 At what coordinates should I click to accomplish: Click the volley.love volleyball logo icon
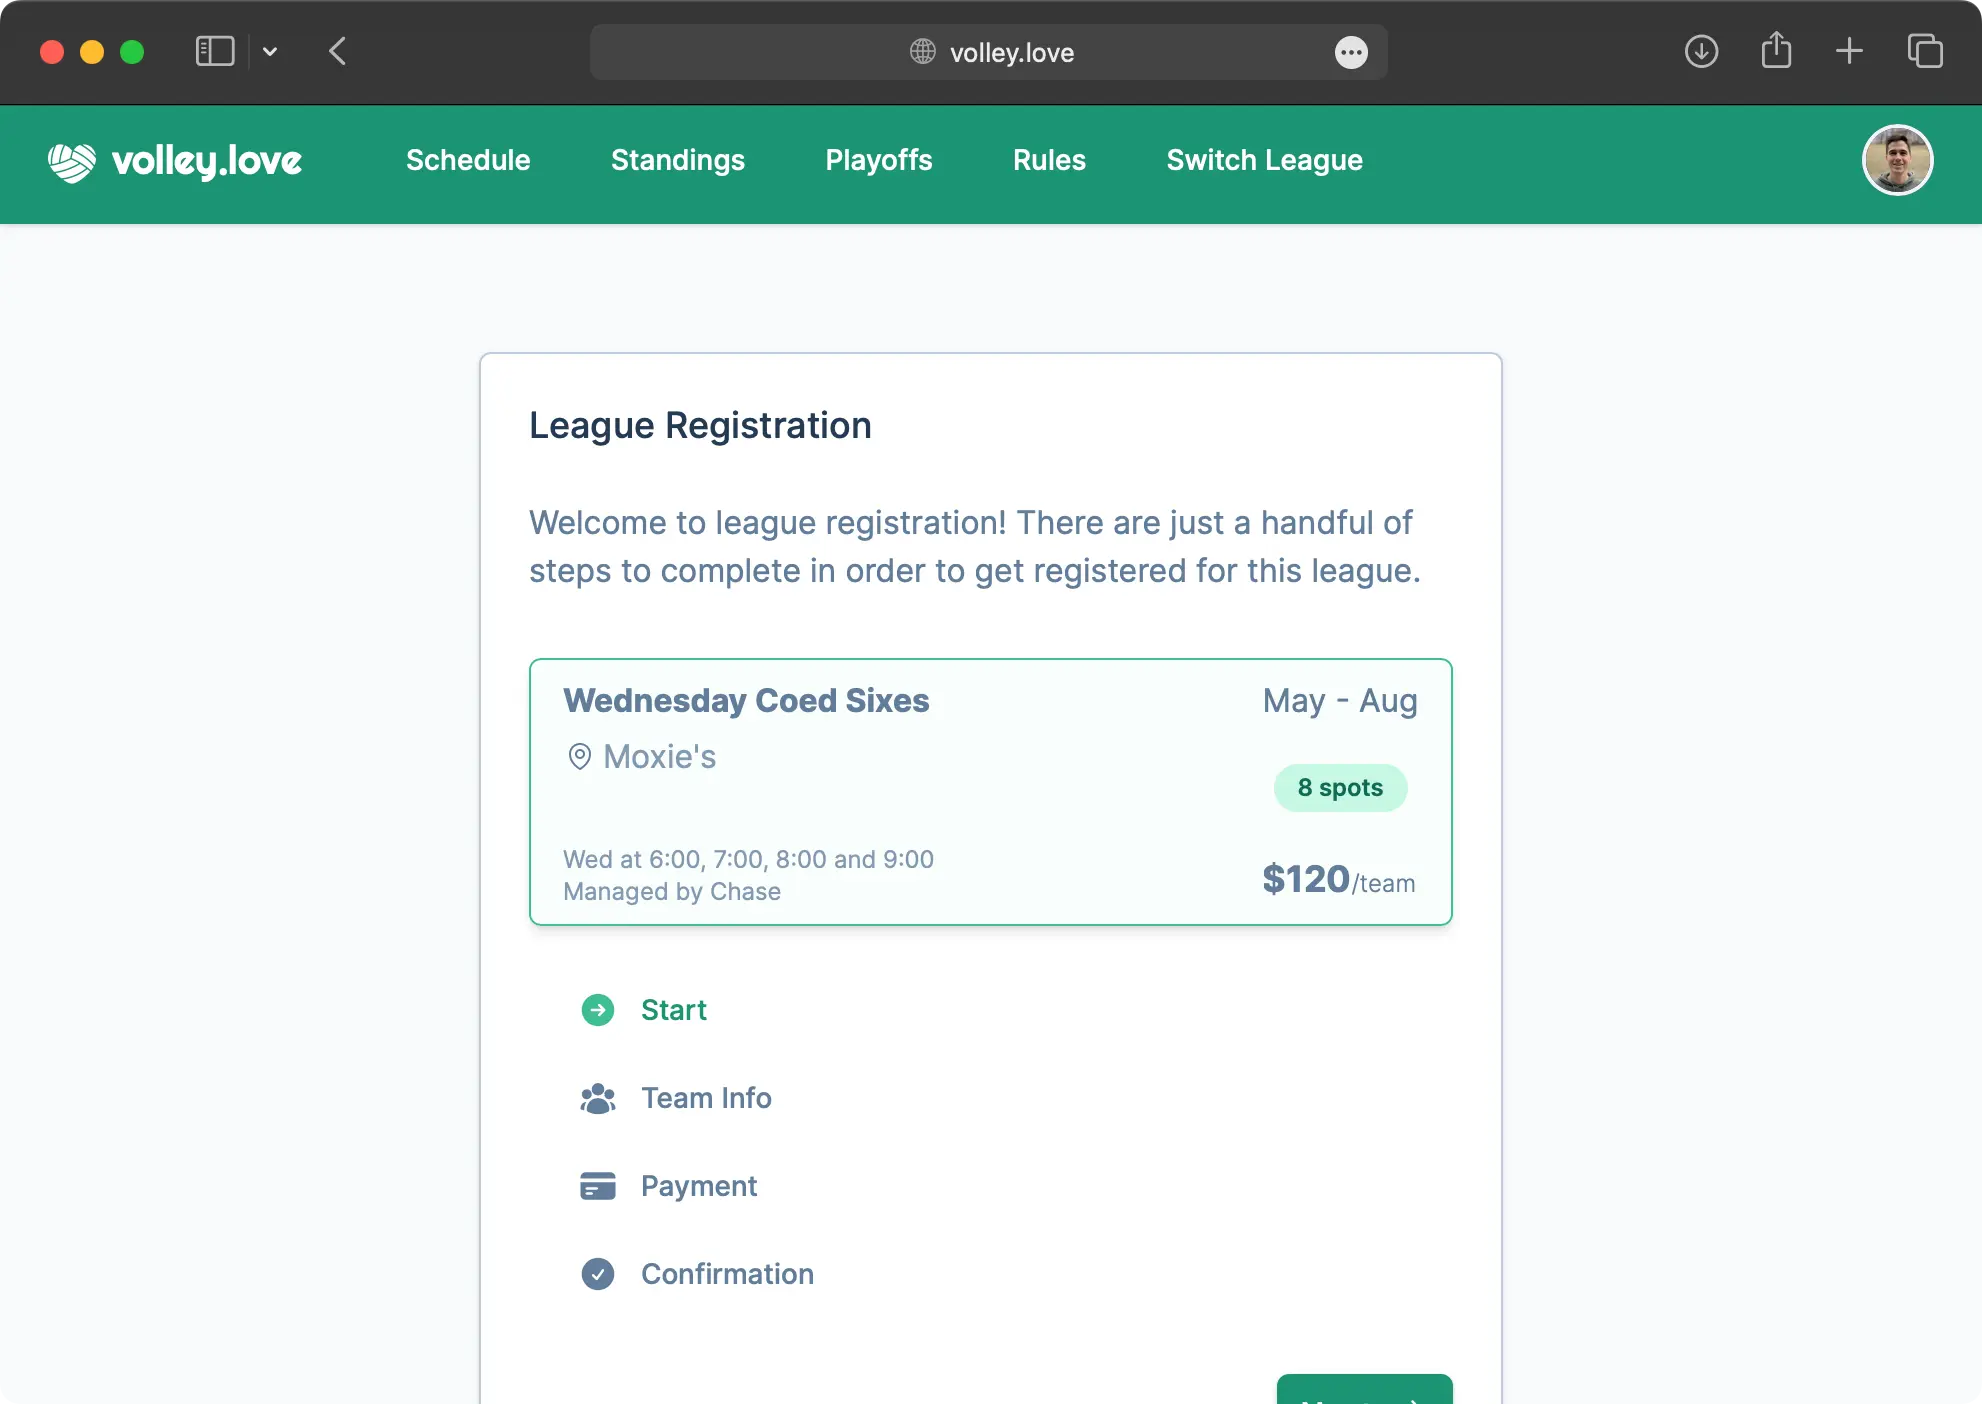point(72,162)
